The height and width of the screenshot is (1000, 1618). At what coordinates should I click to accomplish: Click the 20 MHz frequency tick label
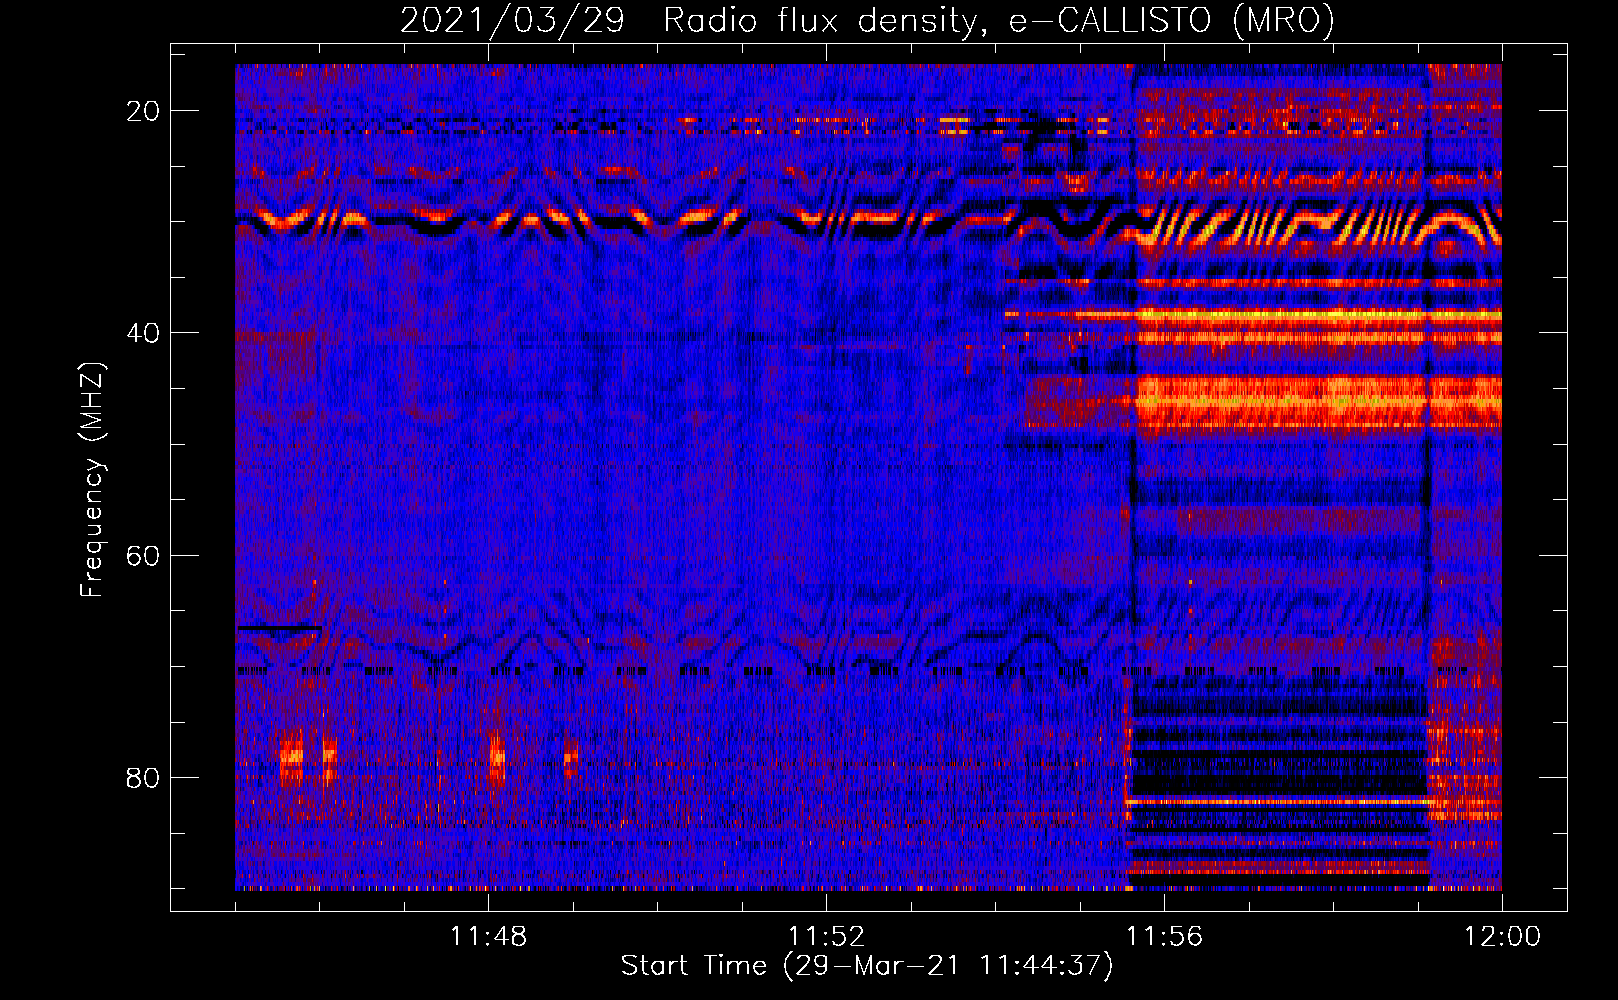coord(143,111)
